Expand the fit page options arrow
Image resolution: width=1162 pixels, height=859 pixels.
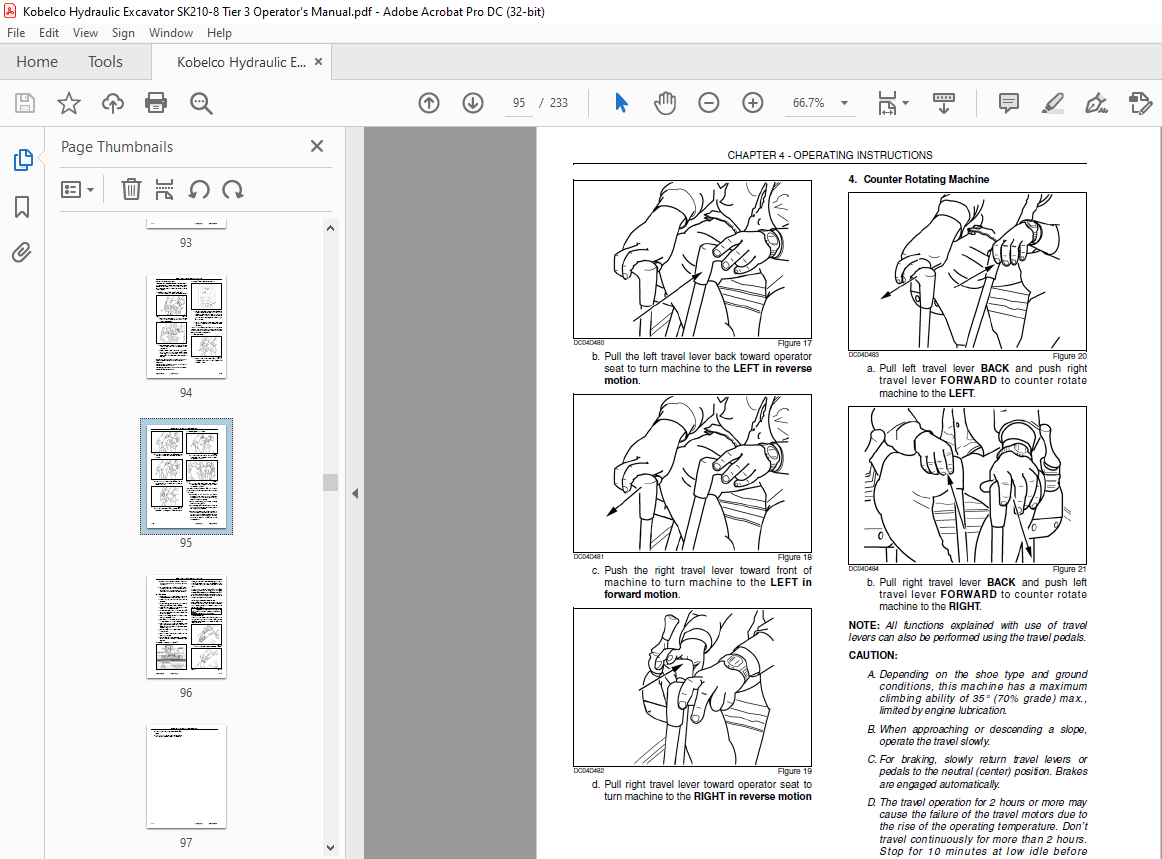(906, 103)
